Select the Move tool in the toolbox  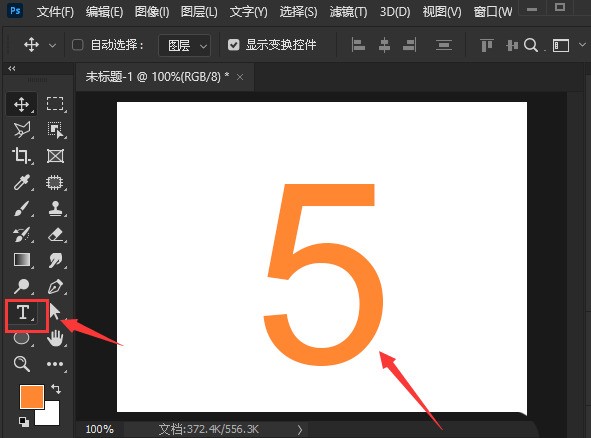(21, 104)
